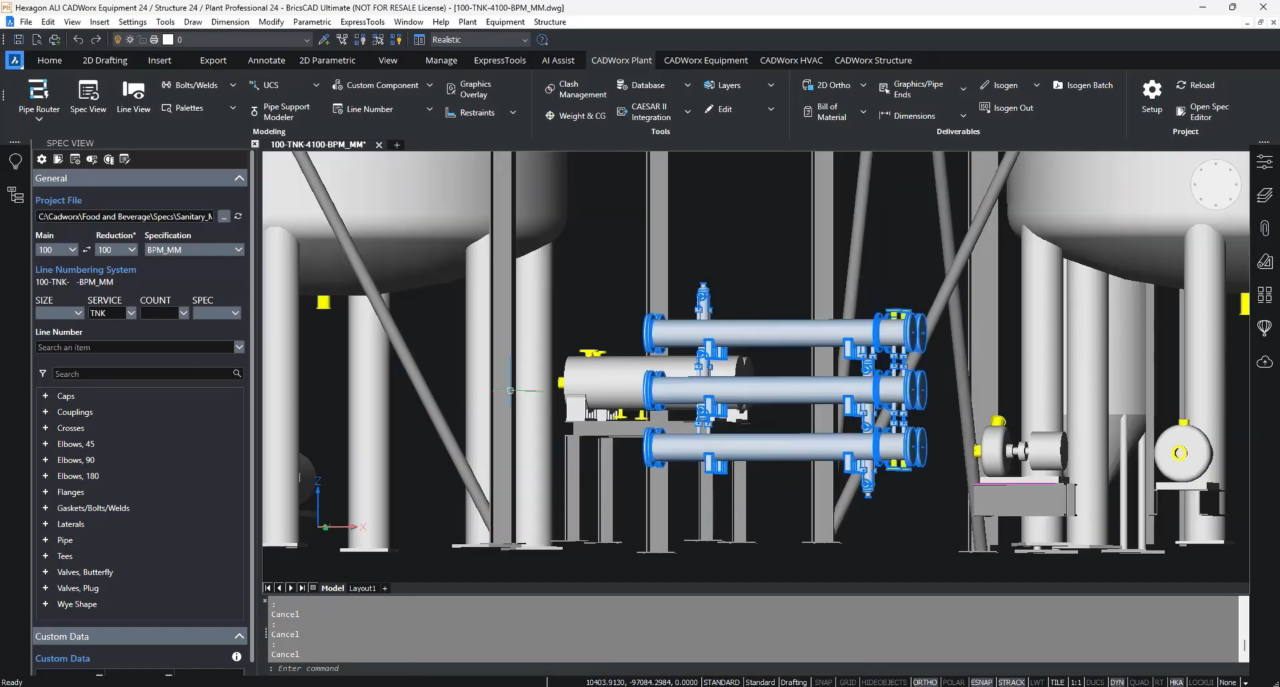This screenshot has height=687, width=1280.
Task: Open the Reduction size dropdown
Action: click(116, 249)
